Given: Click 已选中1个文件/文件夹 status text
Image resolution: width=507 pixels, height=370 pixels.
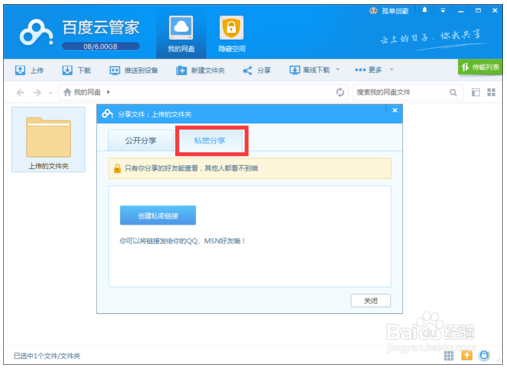Looking at the screenshot, I should click(47, 356).
